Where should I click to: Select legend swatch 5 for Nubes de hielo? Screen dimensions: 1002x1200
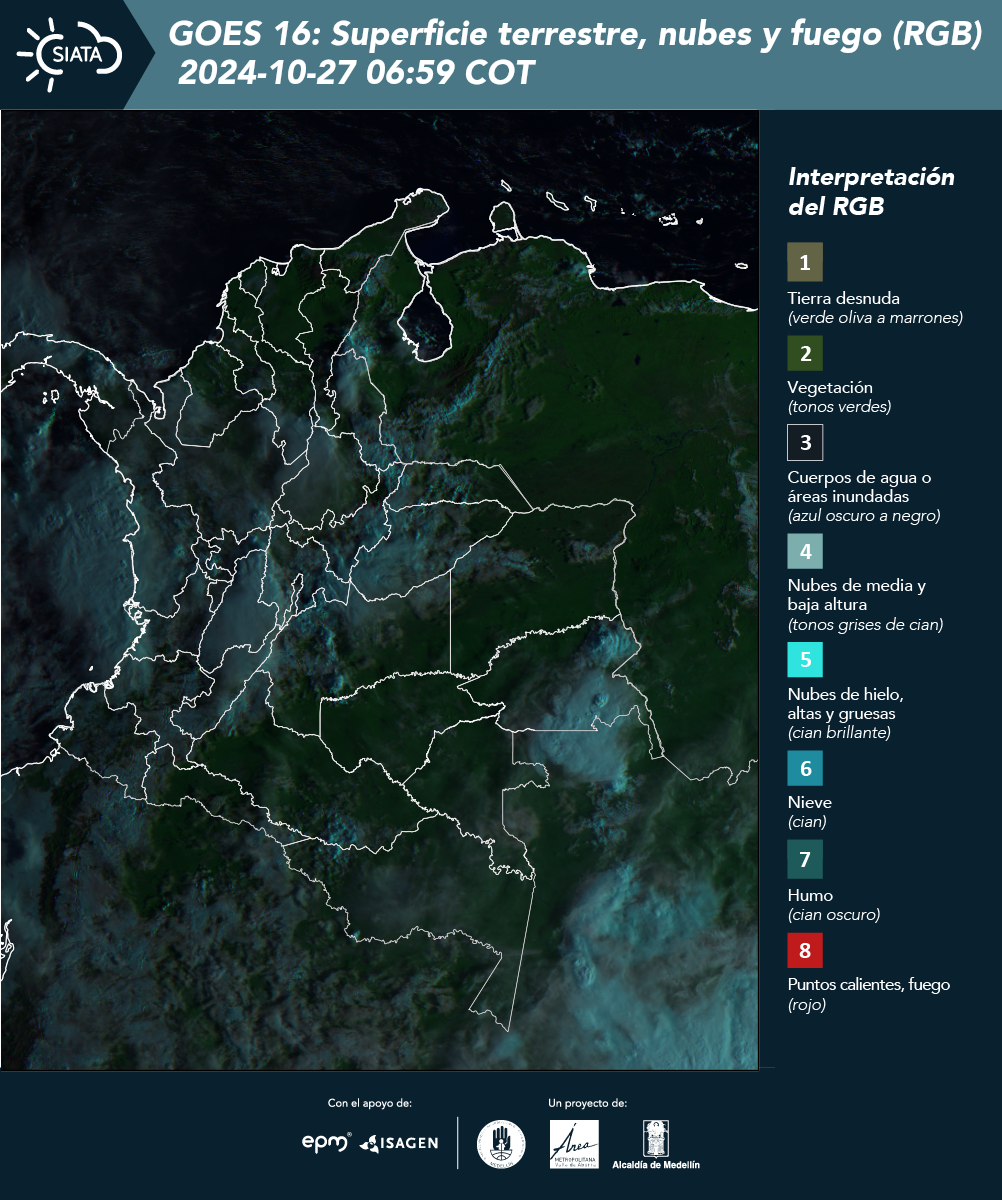[805, 660]
